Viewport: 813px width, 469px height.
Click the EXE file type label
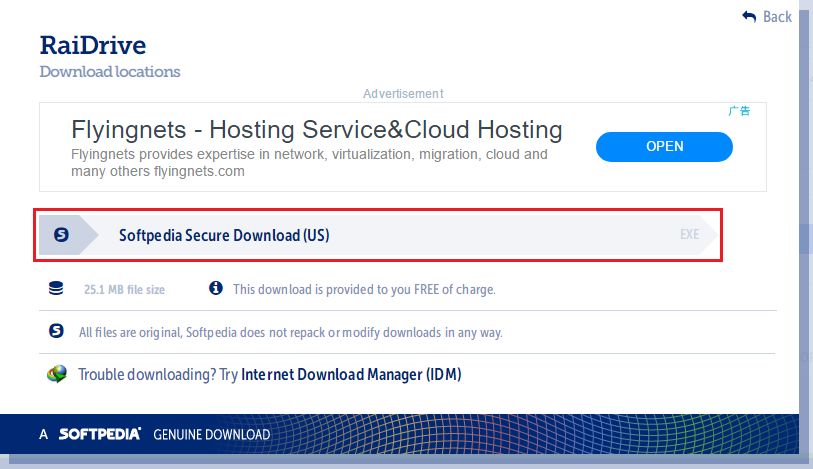(x=689, y=235)
